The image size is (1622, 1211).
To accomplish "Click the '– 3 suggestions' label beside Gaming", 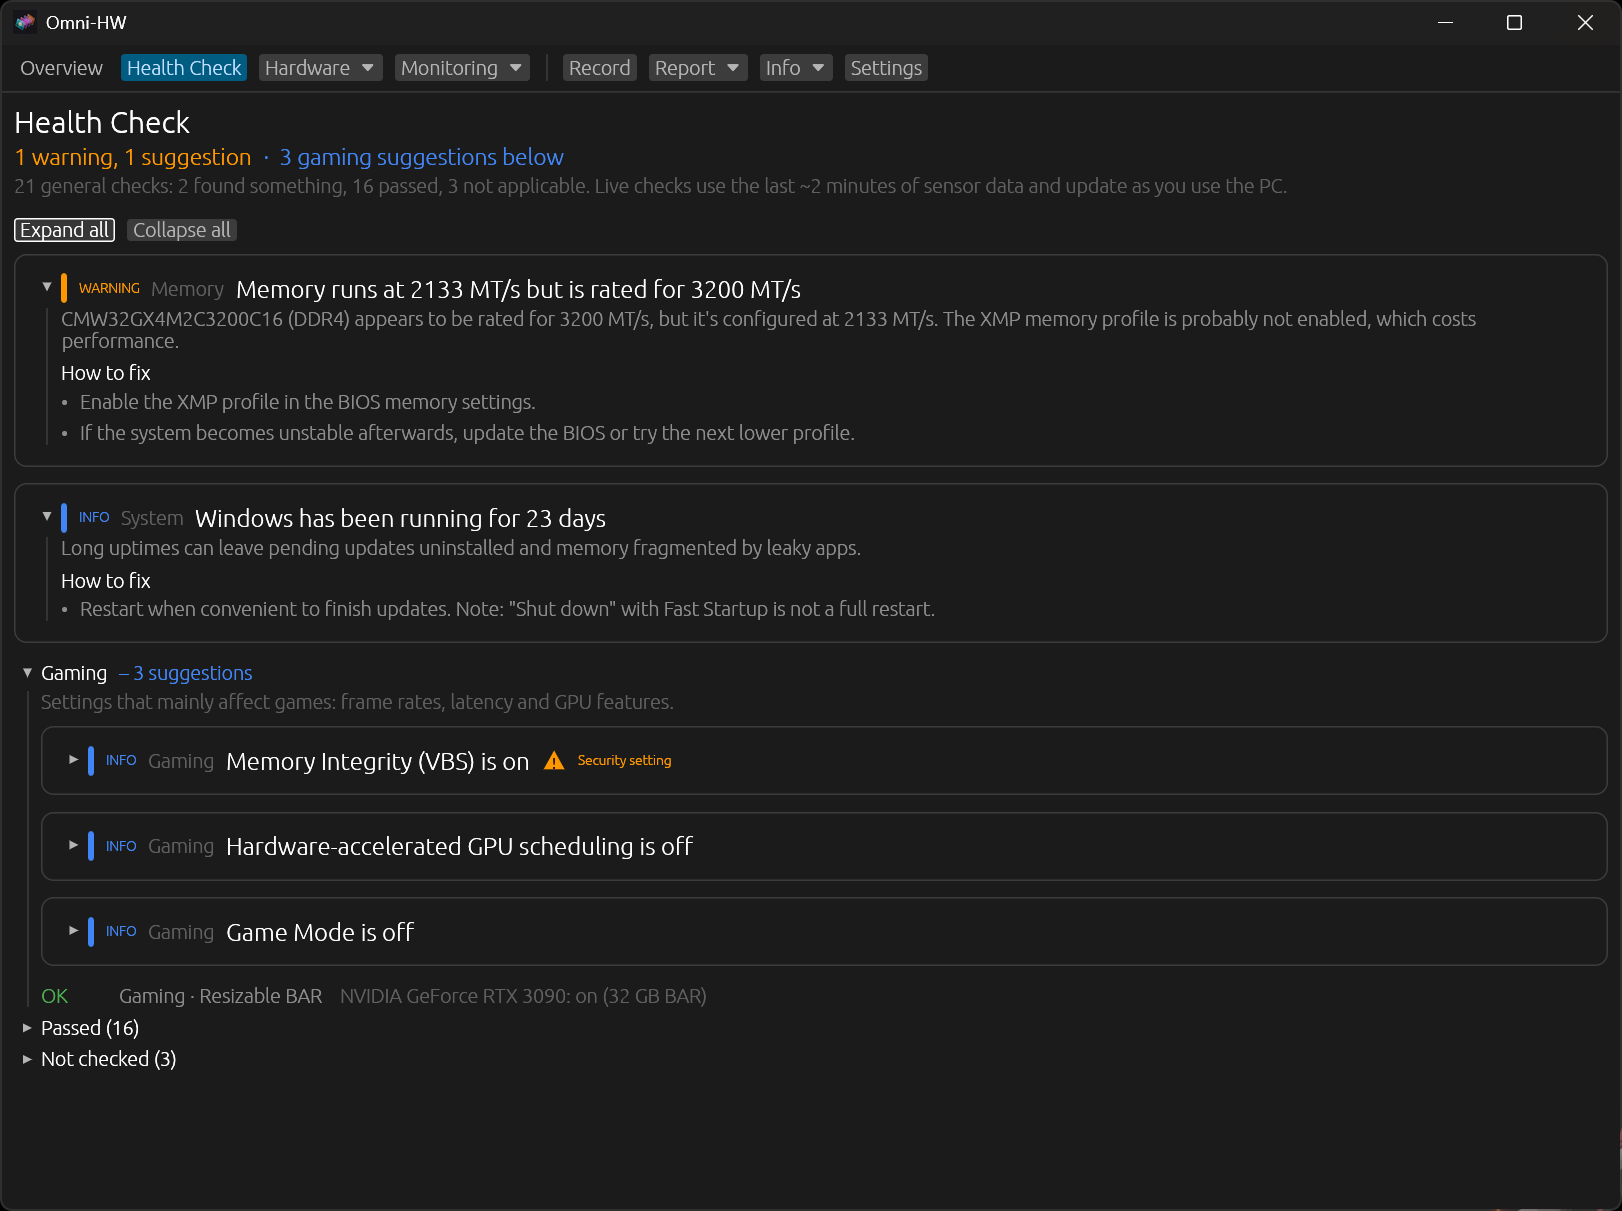I will (186, 673).
